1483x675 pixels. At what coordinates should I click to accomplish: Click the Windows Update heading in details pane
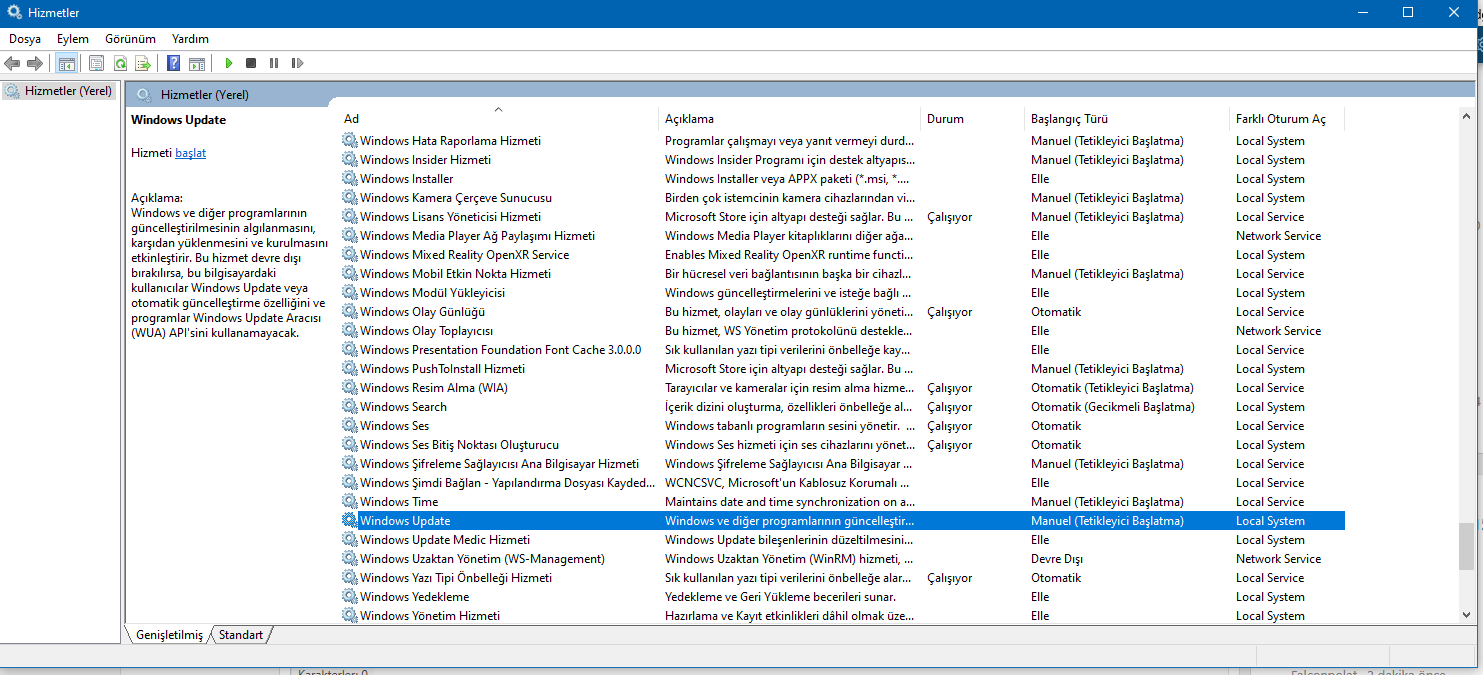pyautogui.click(x=178, y=120)
